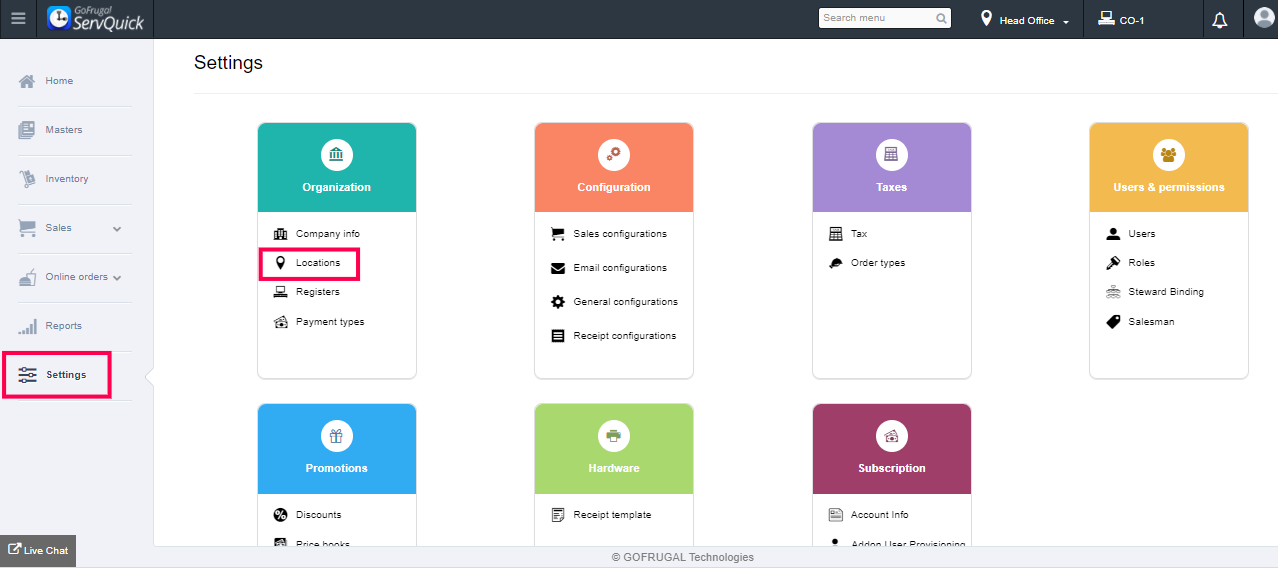Open the Live Chat button
The image size is (1278, 568).
click(38, 551)
